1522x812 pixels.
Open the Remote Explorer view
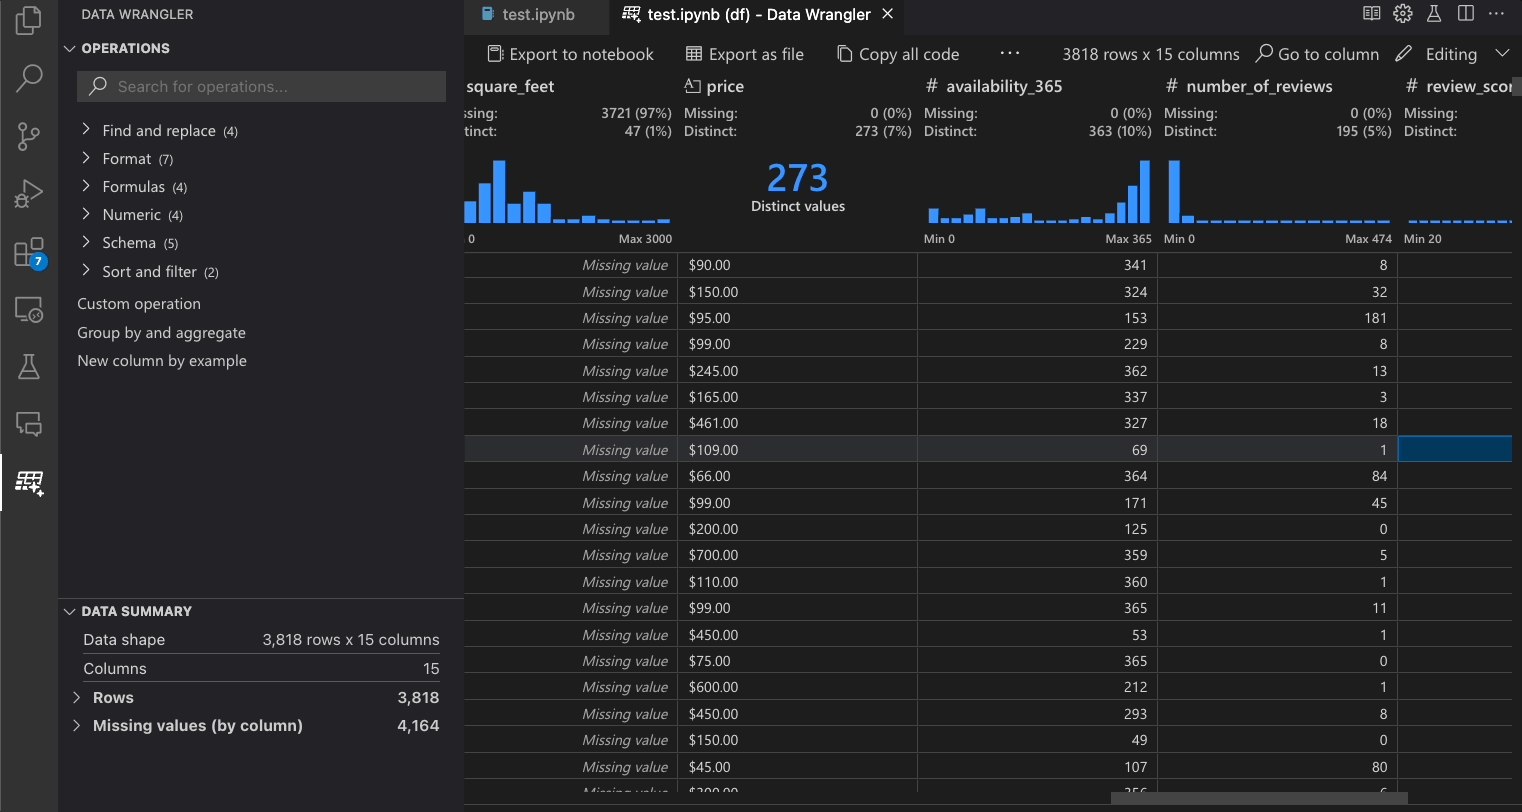point(29,310)
